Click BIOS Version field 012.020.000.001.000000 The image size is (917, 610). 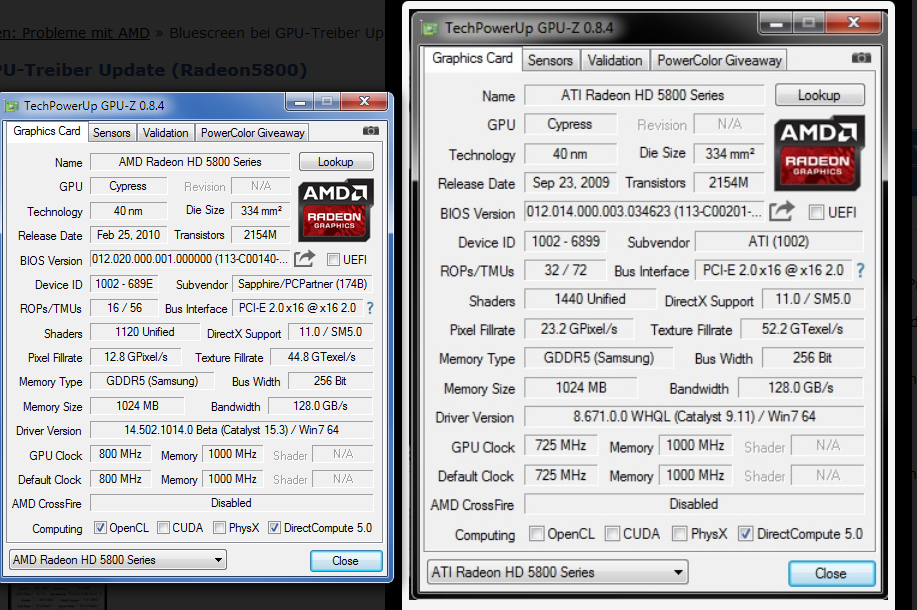pos(189,259)
